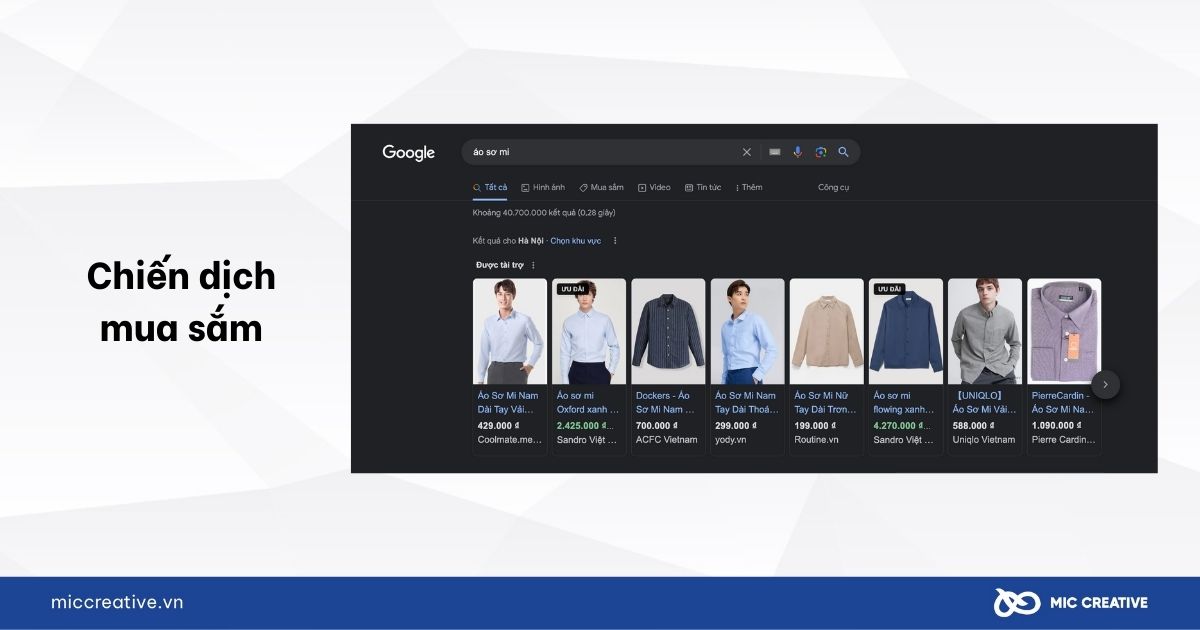Open the Video results tab
Image resolution: width=1200 pixels, height=630 pixels.
click(x=654, y=187)
